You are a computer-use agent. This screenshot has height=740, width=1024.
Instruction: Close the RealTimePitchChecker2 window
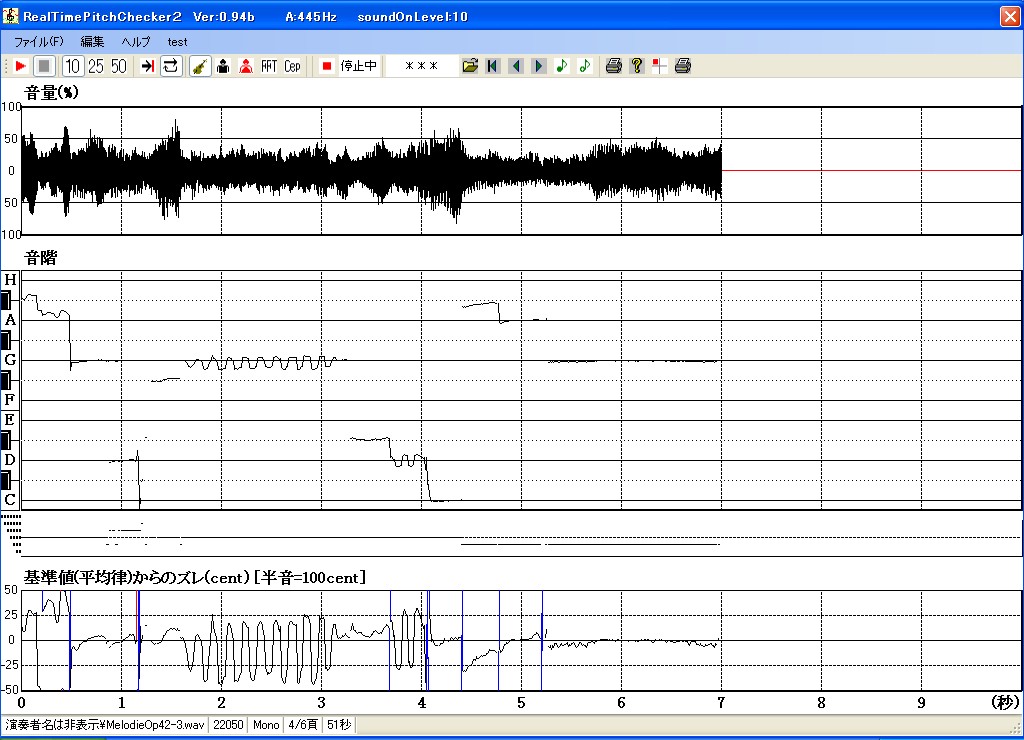(1010, 16)
